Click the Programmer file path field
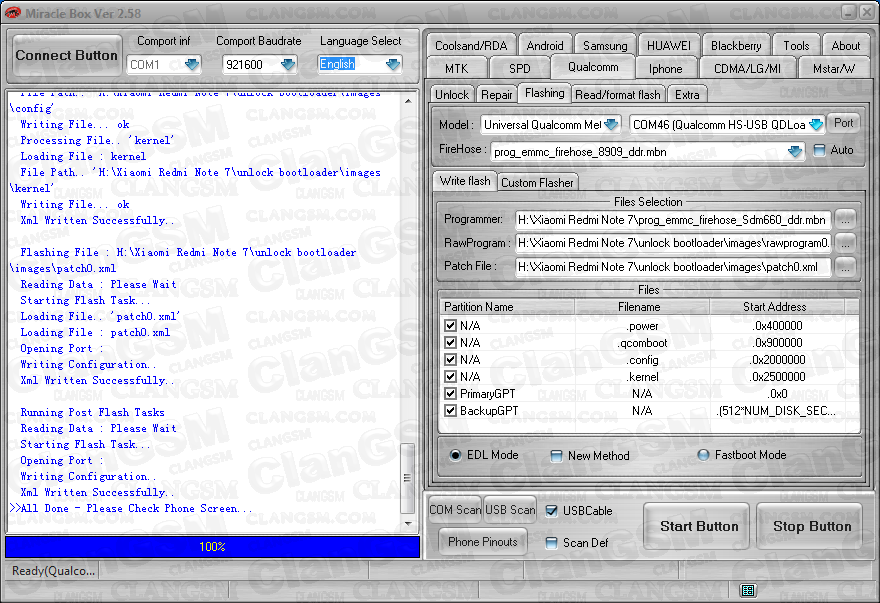The image size is (880, 603). pos(672,220)
